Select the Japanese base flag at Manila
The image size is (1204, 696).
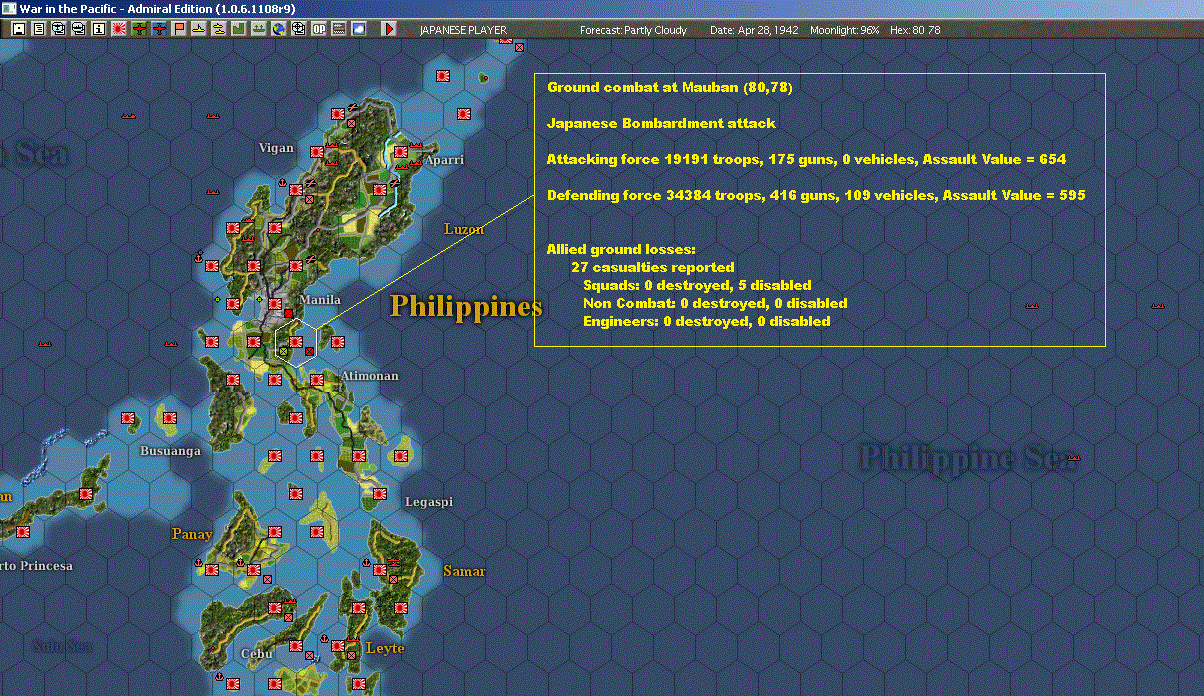(x=275, y=304)
